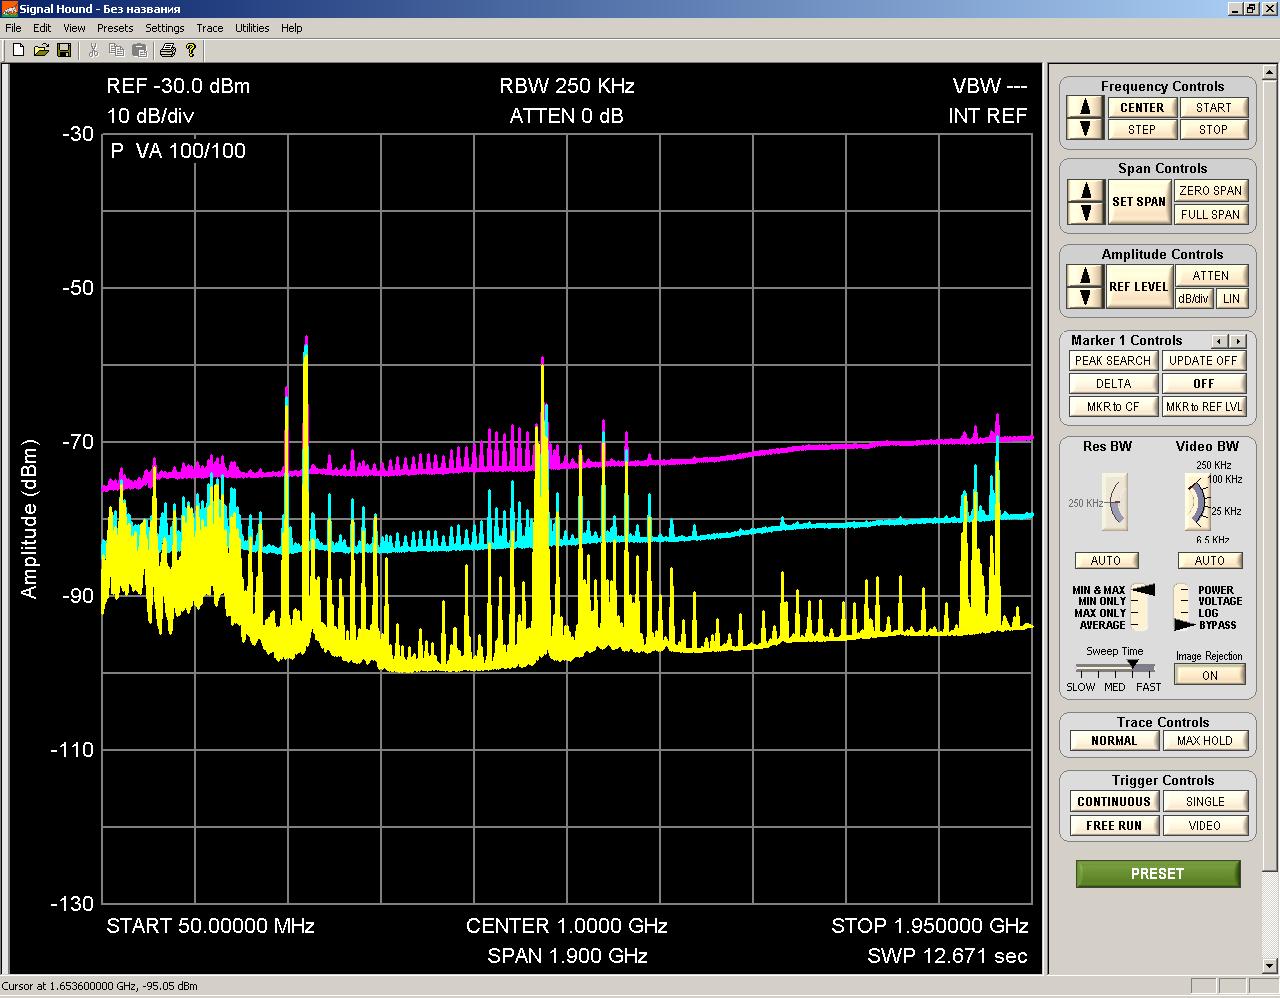Click the Frequency Controls up arrow
This screenshot has height=998, width=1280.
(x=1085, y=107)
